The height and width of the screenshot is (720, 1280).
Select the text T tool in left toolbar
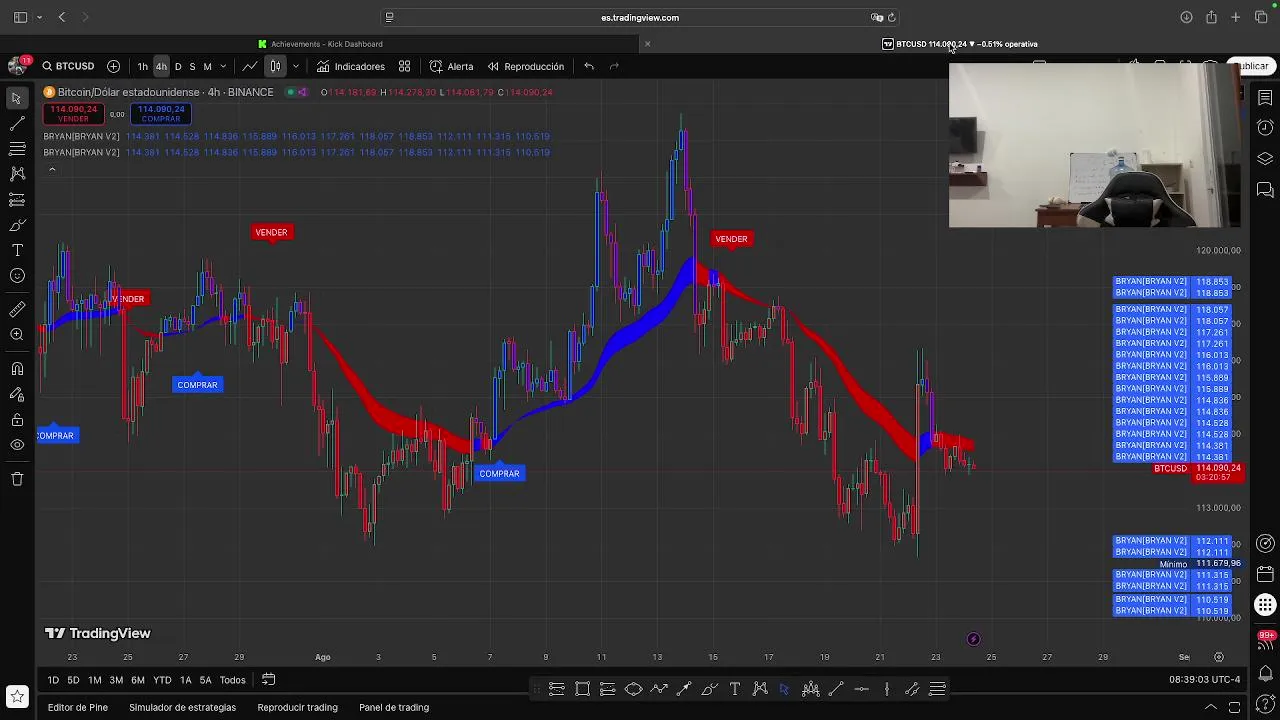point(17,250)
